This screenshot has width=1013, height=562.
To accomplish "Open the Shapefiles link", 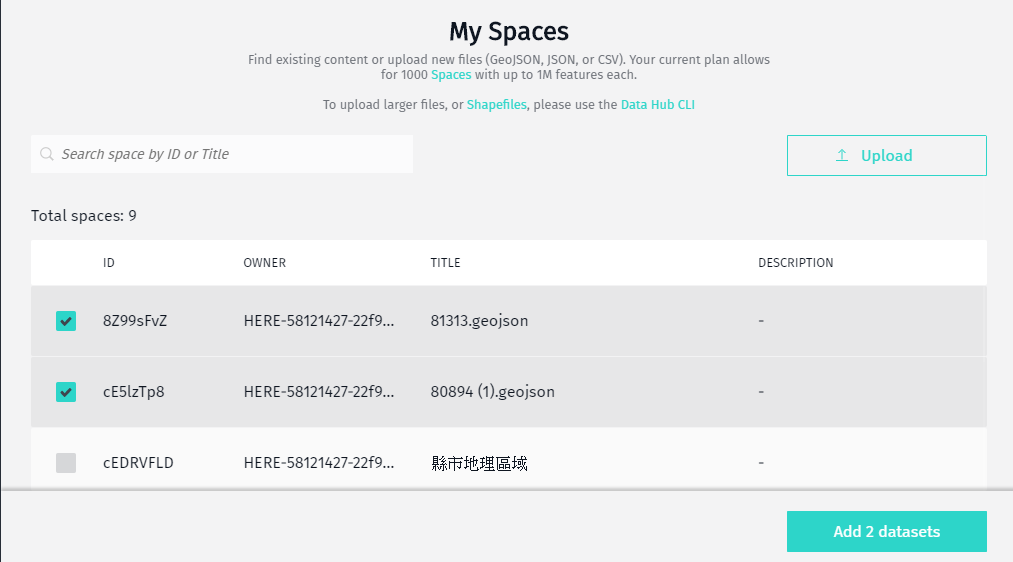I will point(496,104).
